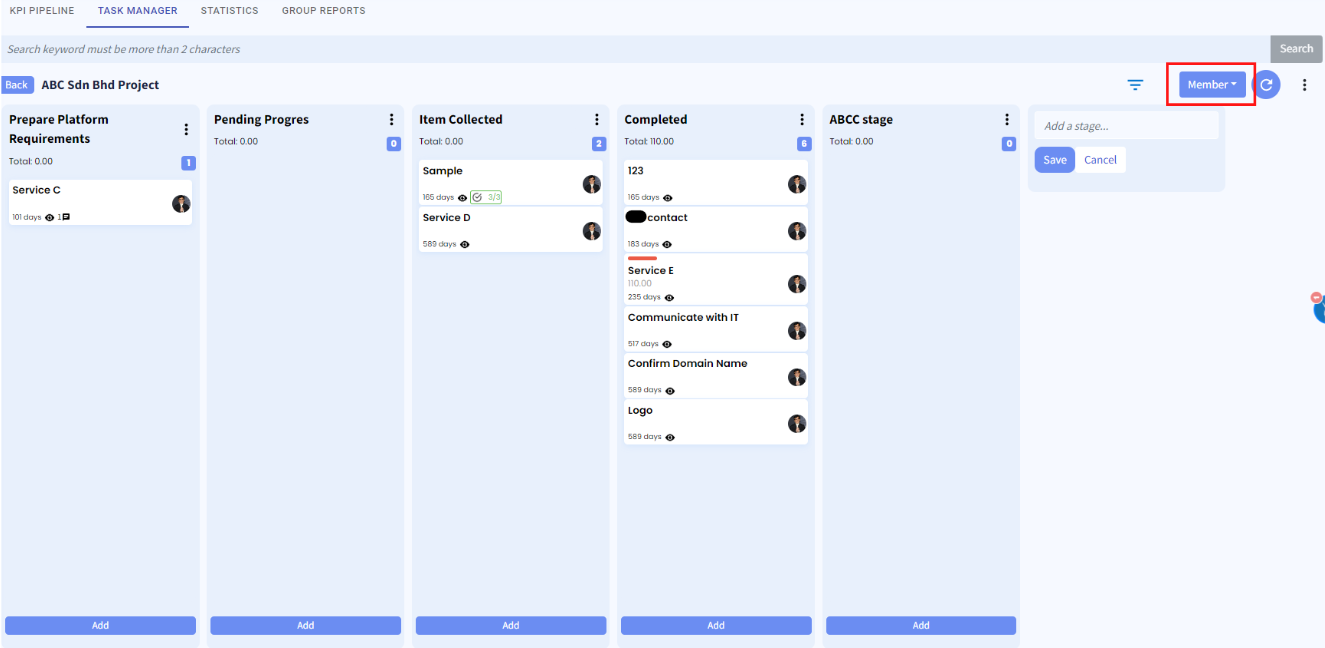Click the 3/3 checklist badge on Sample
Viewport: 1325px width, 648px height.
[x=486, y=197]
